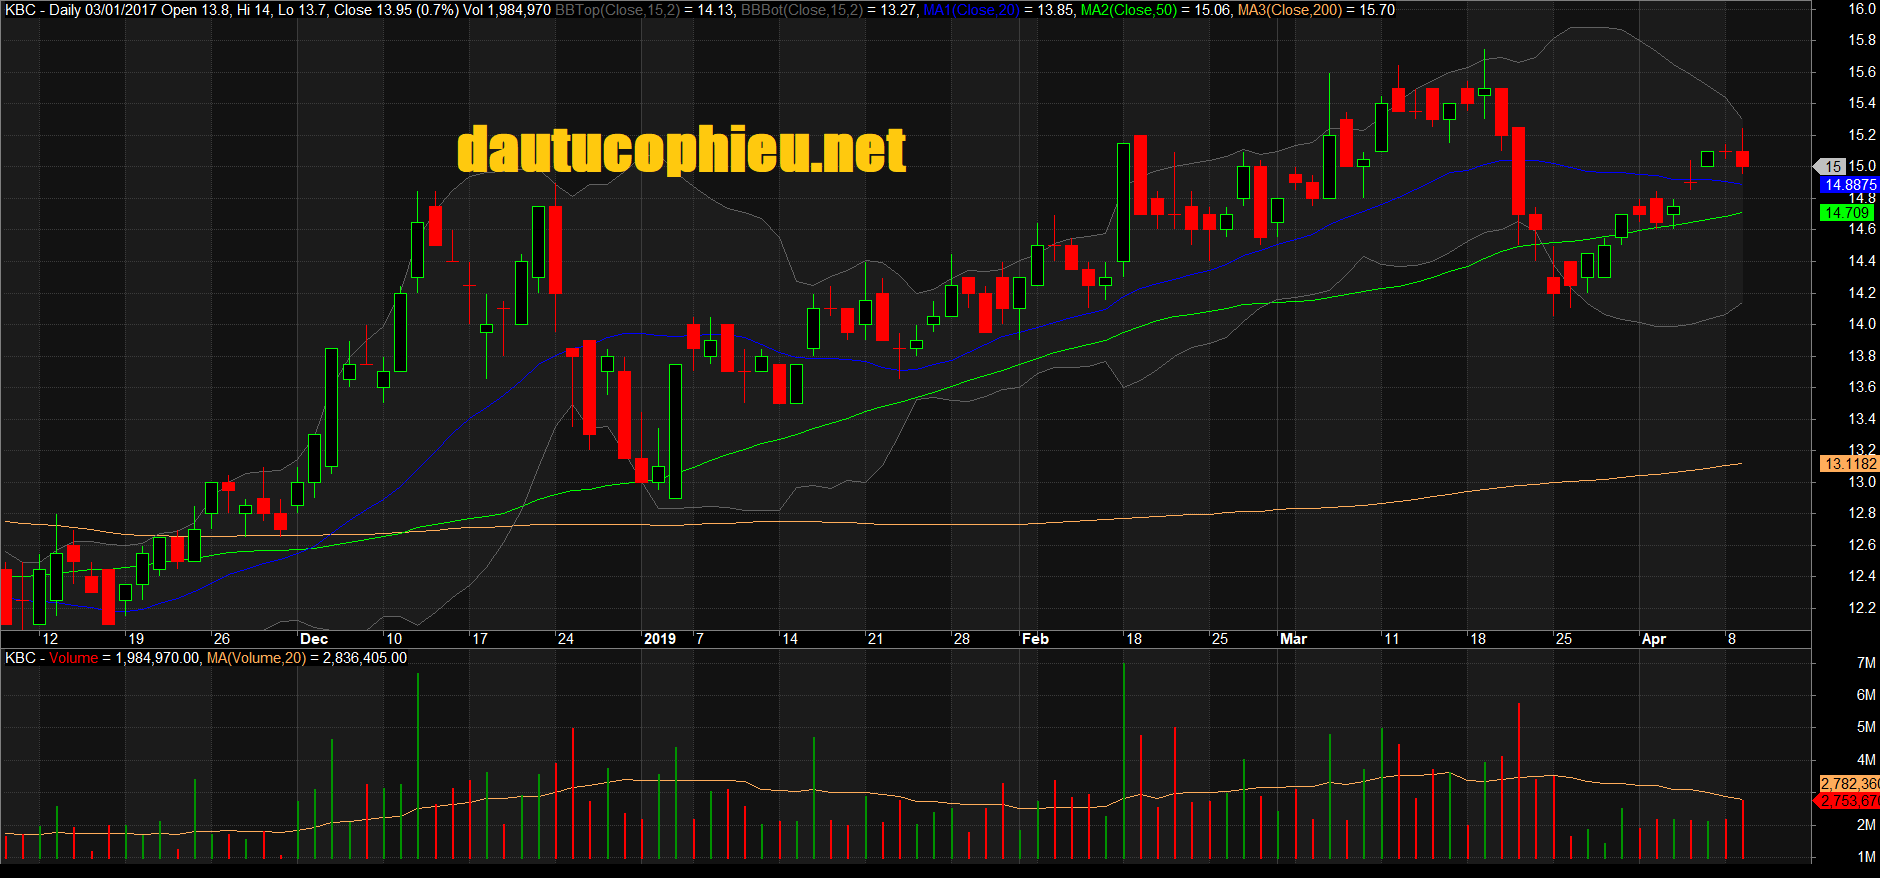The width and height of the screenshot is (1880, 878).
Task: Click the 7M label on volume axis
Action: coord(1865,663)
